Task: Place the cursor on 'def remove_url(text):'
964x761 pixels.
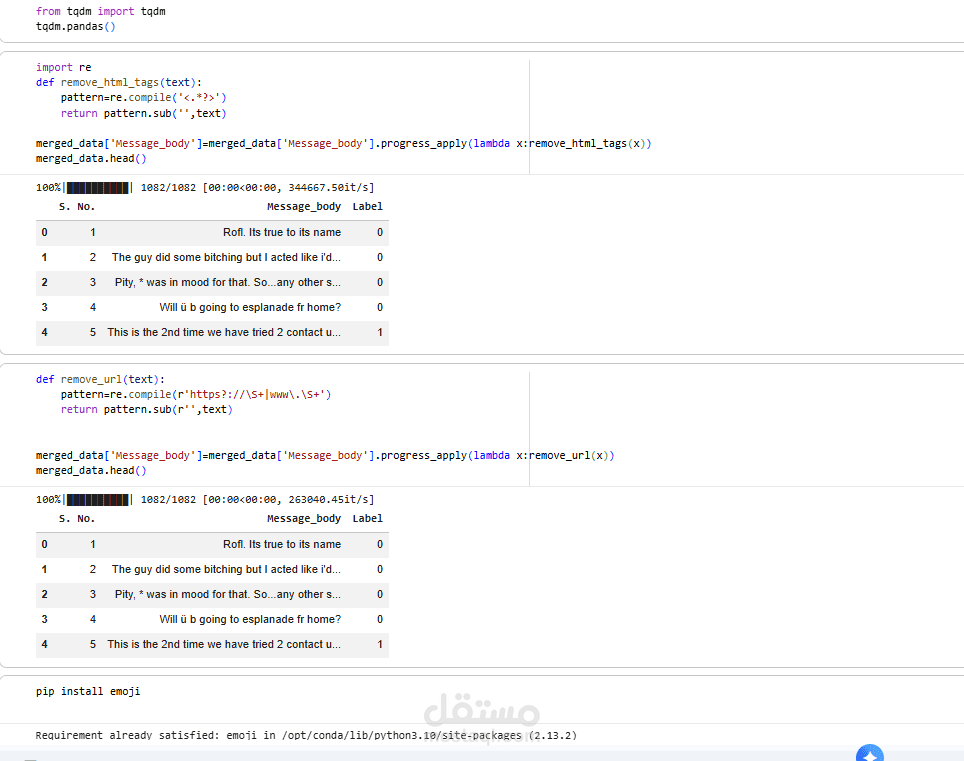Action: coord(100,379)
